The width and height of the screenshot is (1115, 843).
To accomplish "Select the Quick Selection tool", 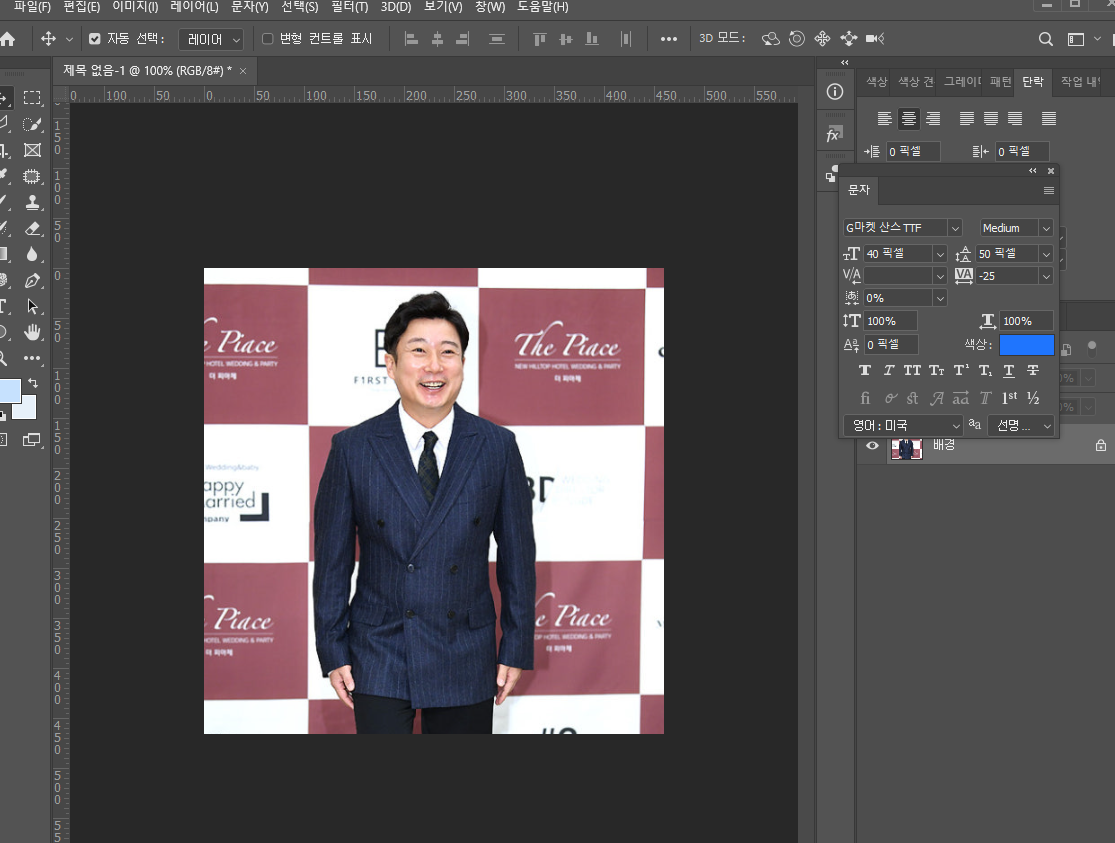I will [x=32, y=124].
